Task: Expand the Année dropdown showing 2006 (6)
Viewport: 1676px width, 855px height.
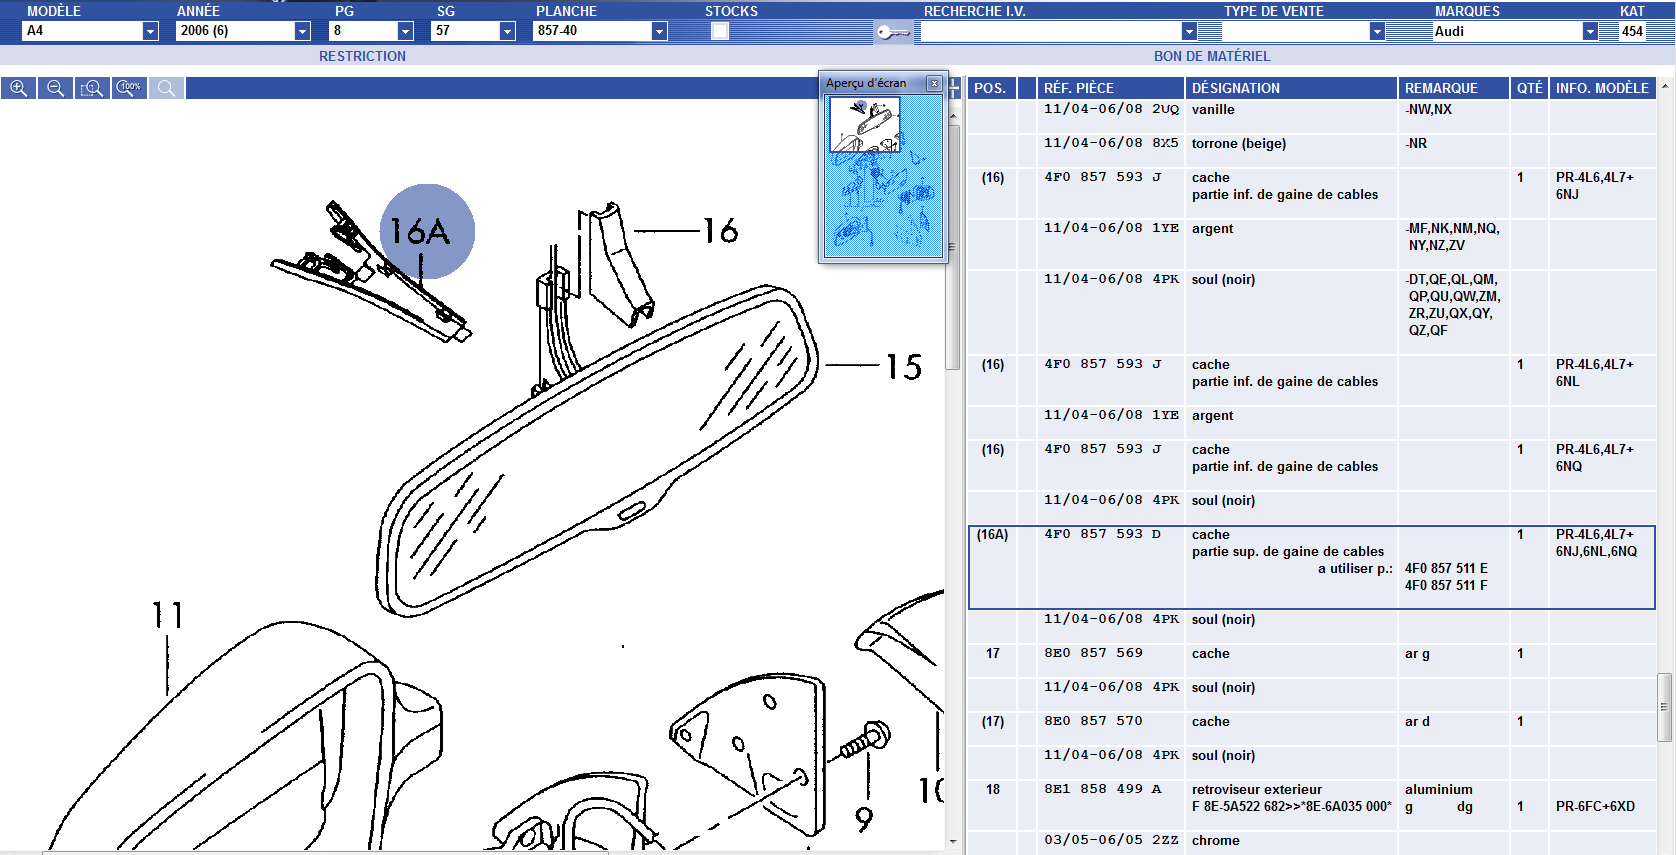Action: [302, 31]
